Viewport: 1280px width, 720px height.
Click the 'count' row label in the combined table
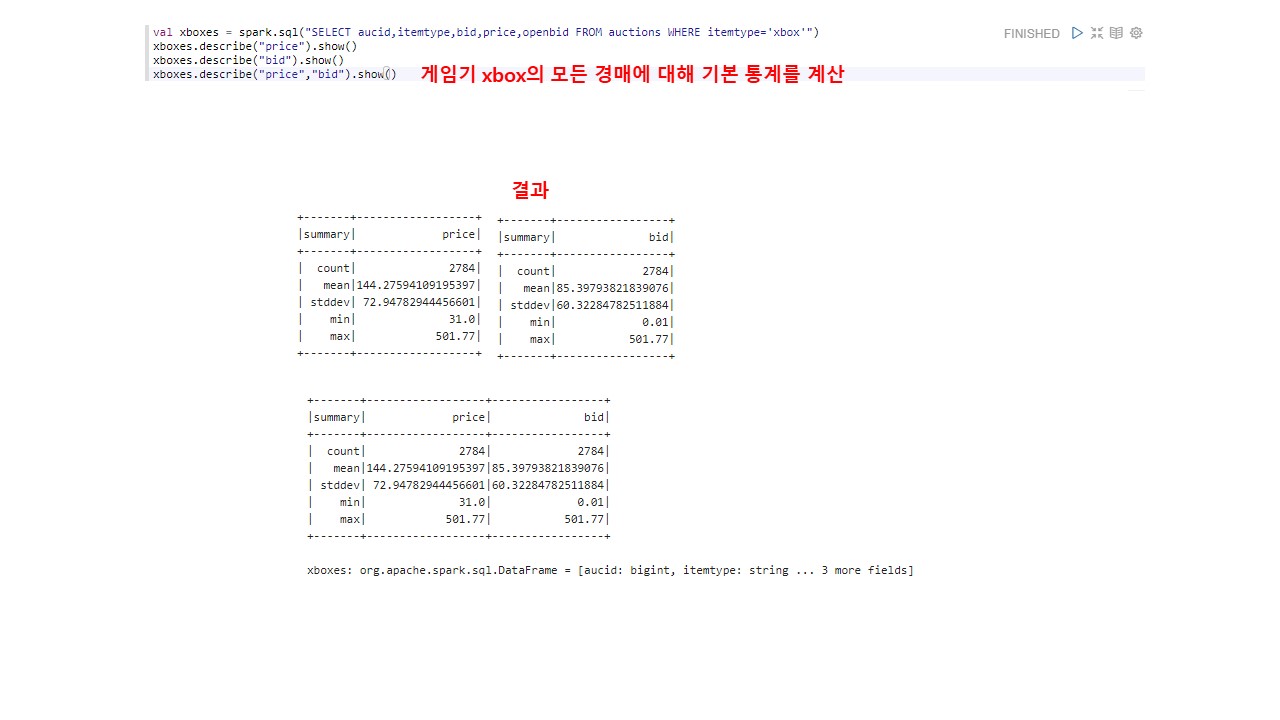343,451
